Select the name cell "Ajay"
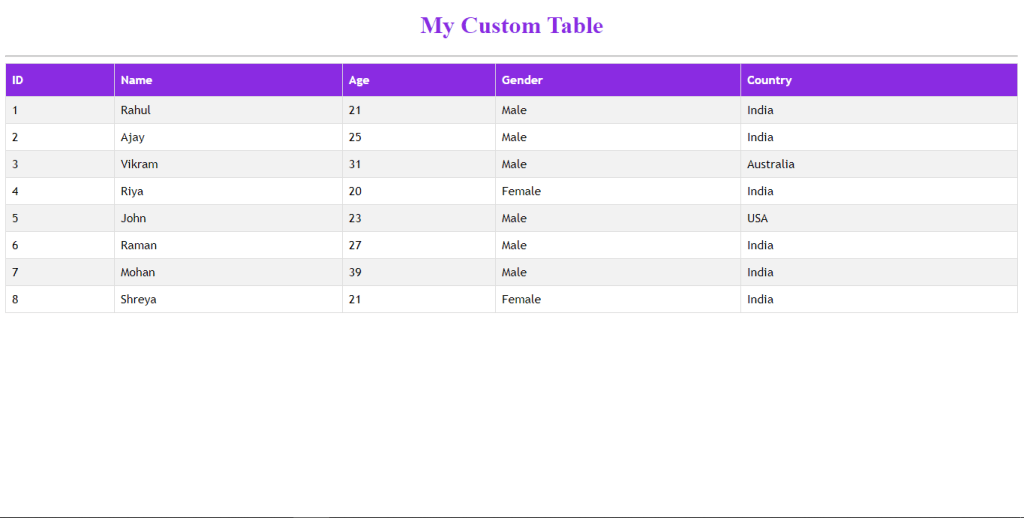The image size is (1024, 518). (x=229, y=137)
